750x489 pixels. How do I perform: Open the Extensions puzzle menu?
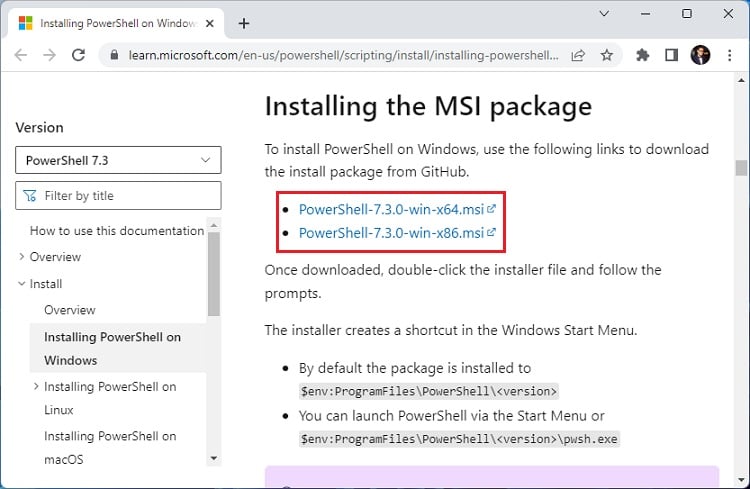(642, 56)
